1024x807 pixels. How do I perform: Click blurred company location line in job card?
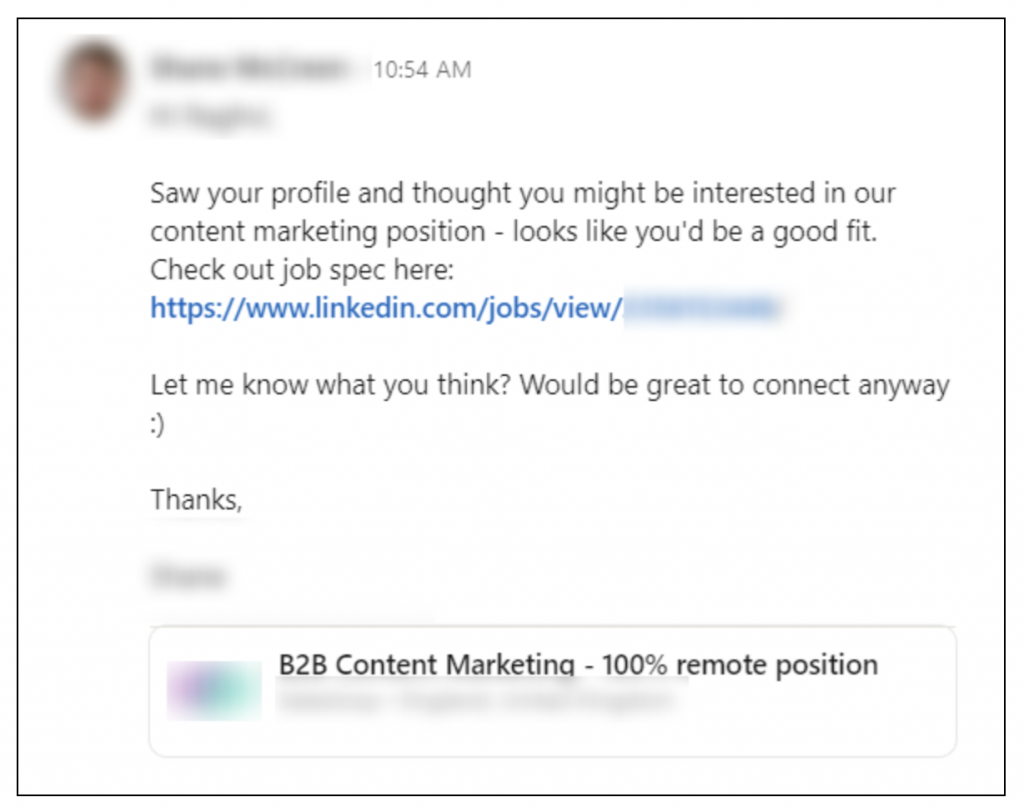pyautogui.click(x=476, y=701)
